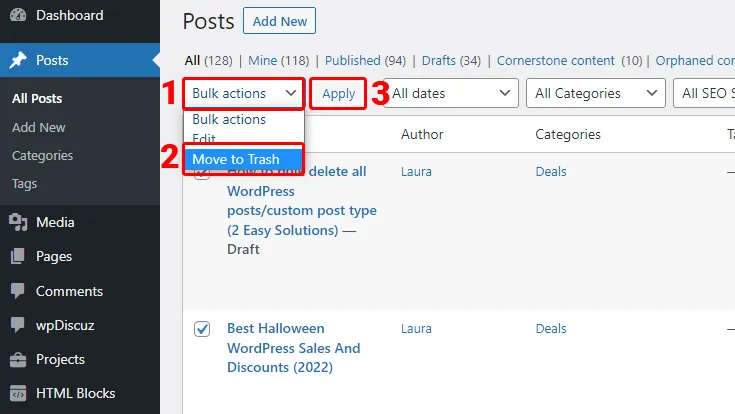Open HTML Blocks menu label

point(75,393)
